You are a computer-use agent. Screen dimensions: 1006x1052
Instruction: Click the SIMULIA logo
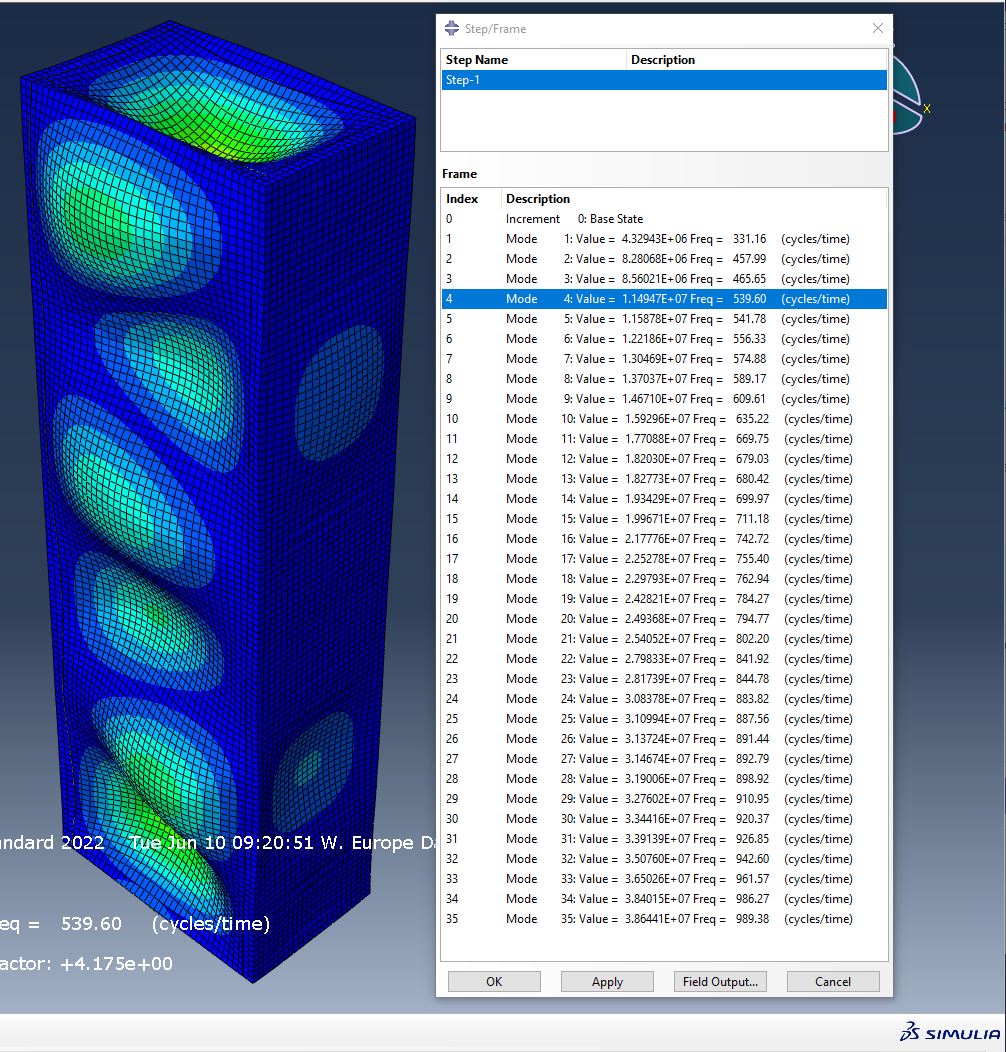coord(950,1033)
